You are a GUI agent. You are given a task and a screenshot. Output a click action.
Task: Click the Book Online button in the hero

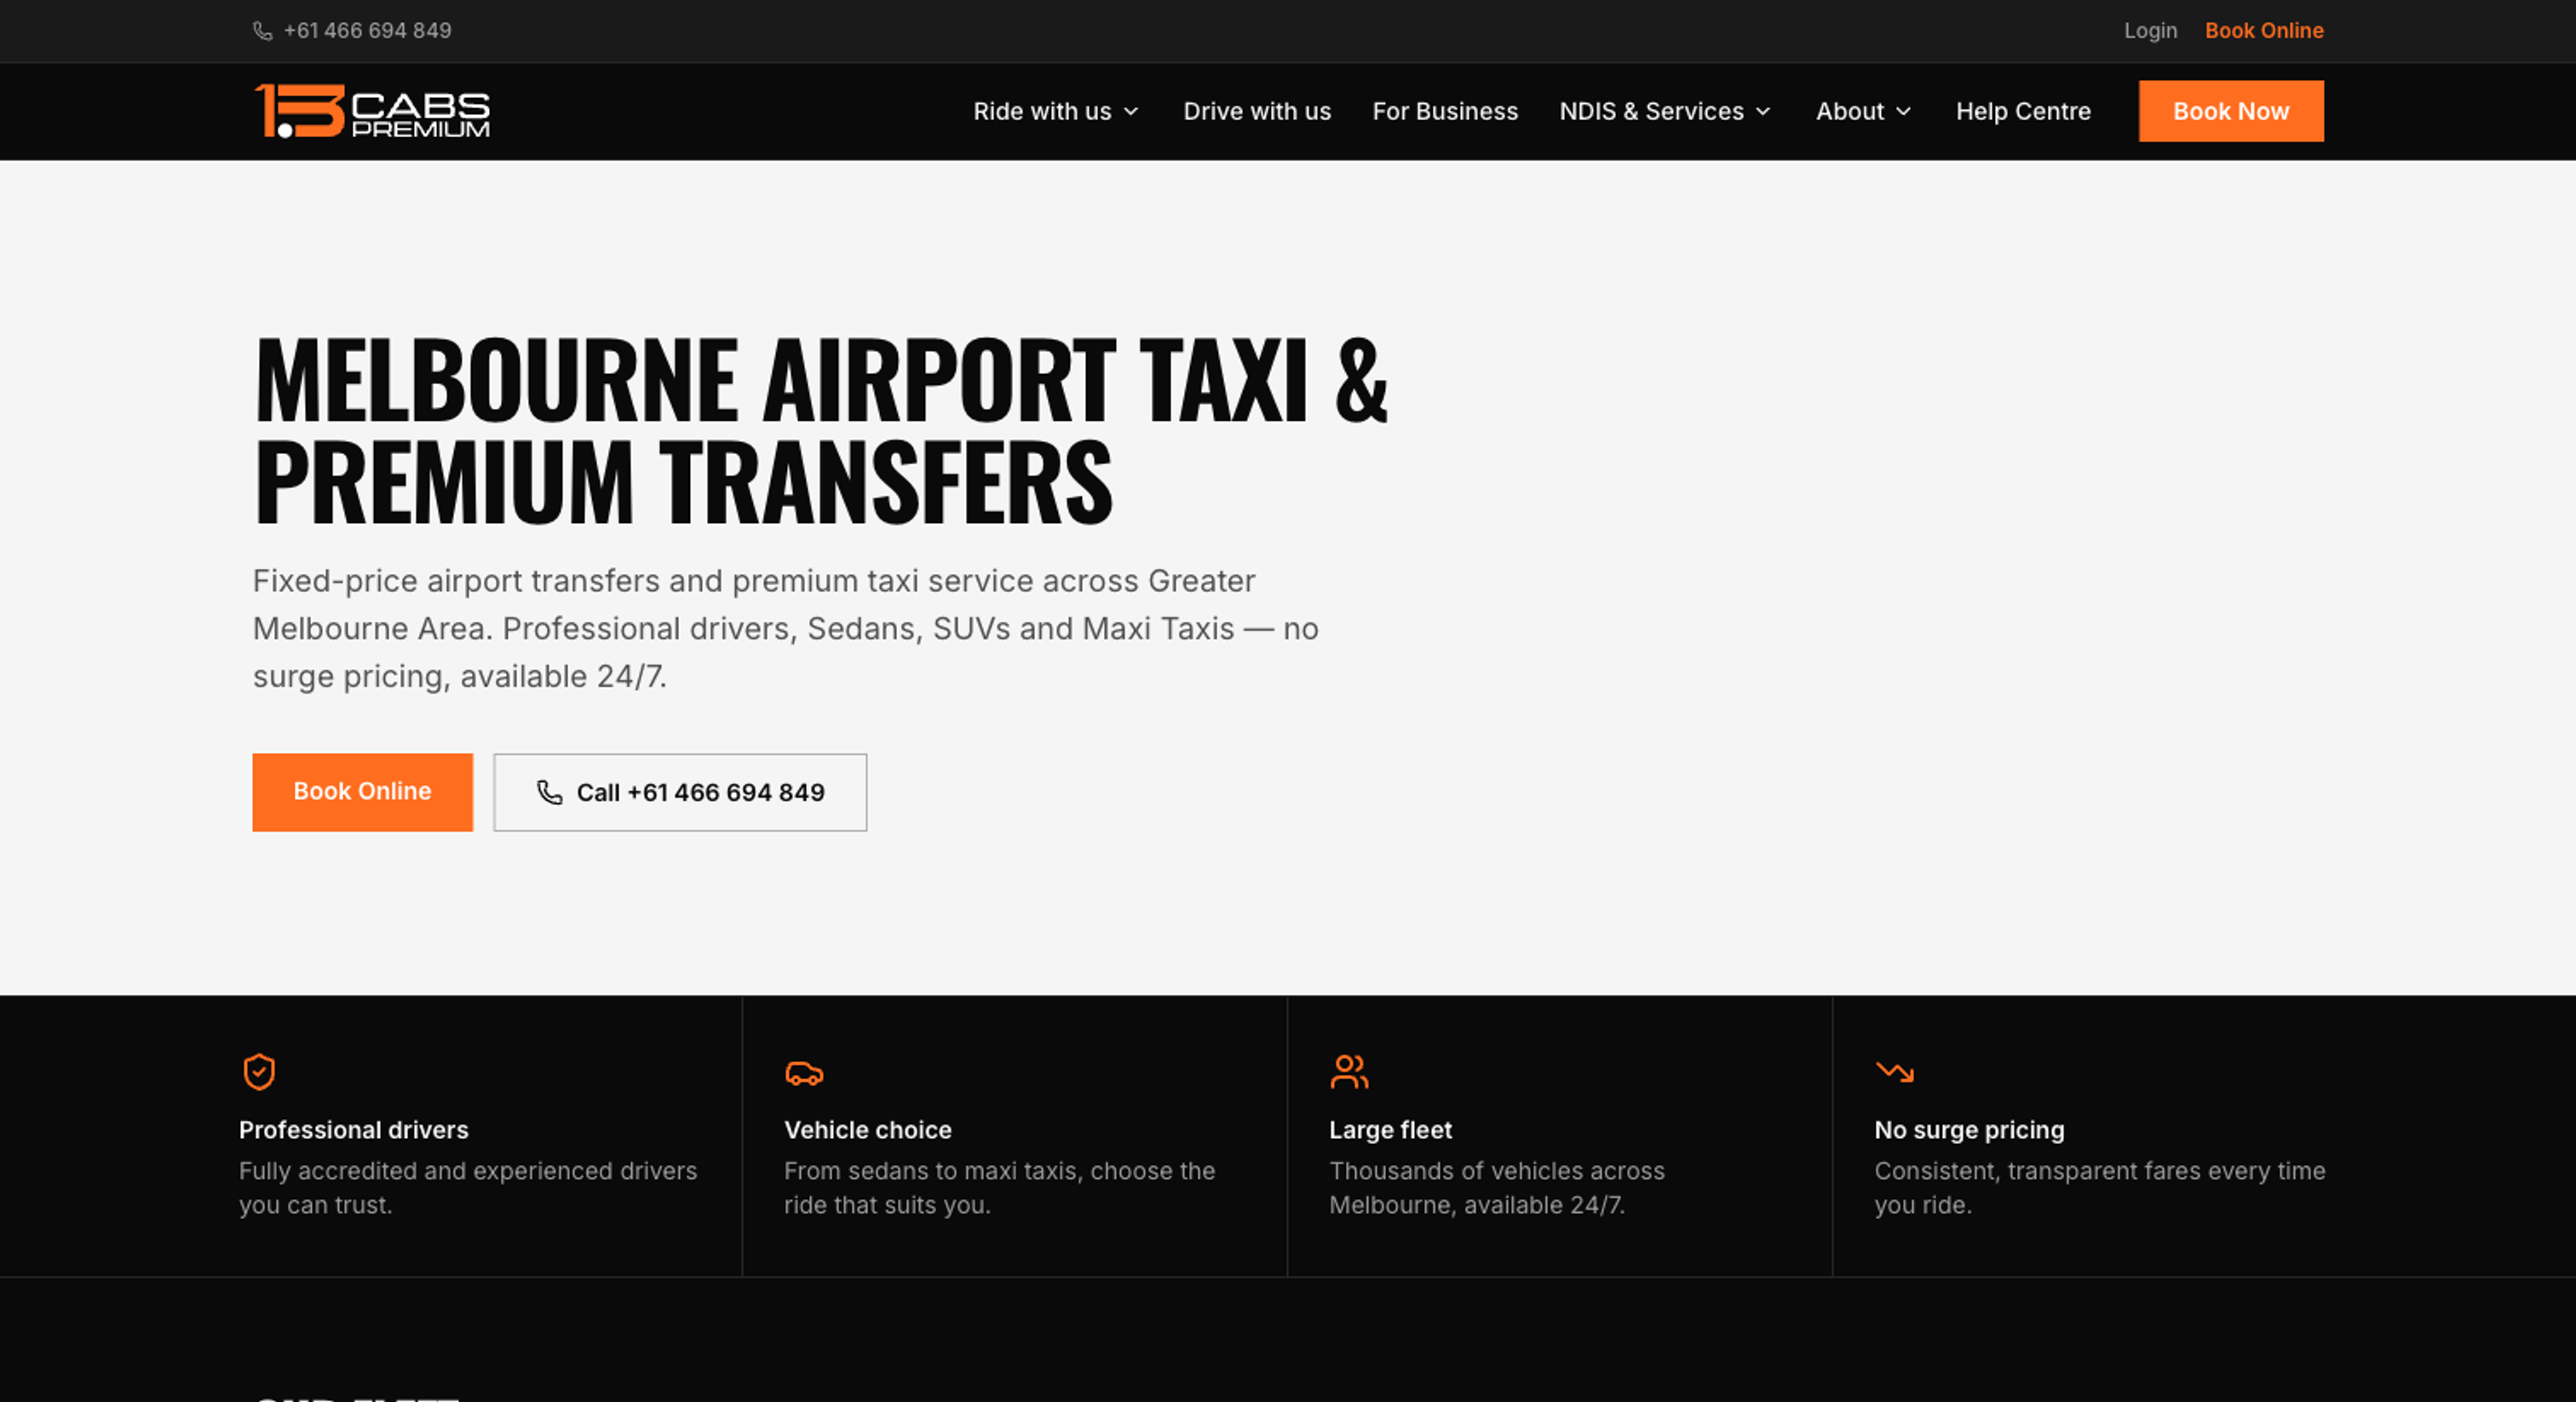pyautogui.click(x=362, y=792)
